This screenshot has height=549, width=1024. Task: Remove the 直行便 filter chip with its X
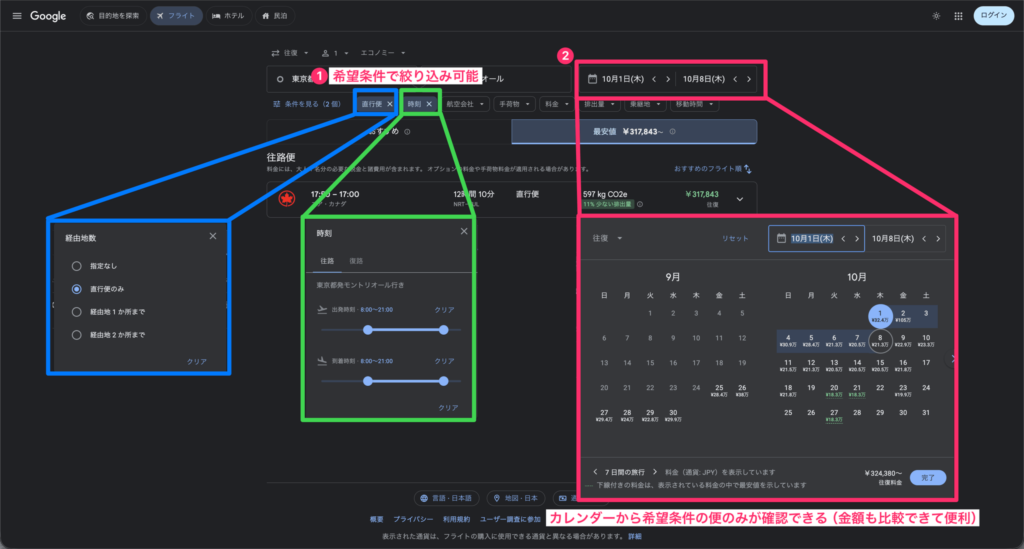pyautogui.click(x=390, y=104)
